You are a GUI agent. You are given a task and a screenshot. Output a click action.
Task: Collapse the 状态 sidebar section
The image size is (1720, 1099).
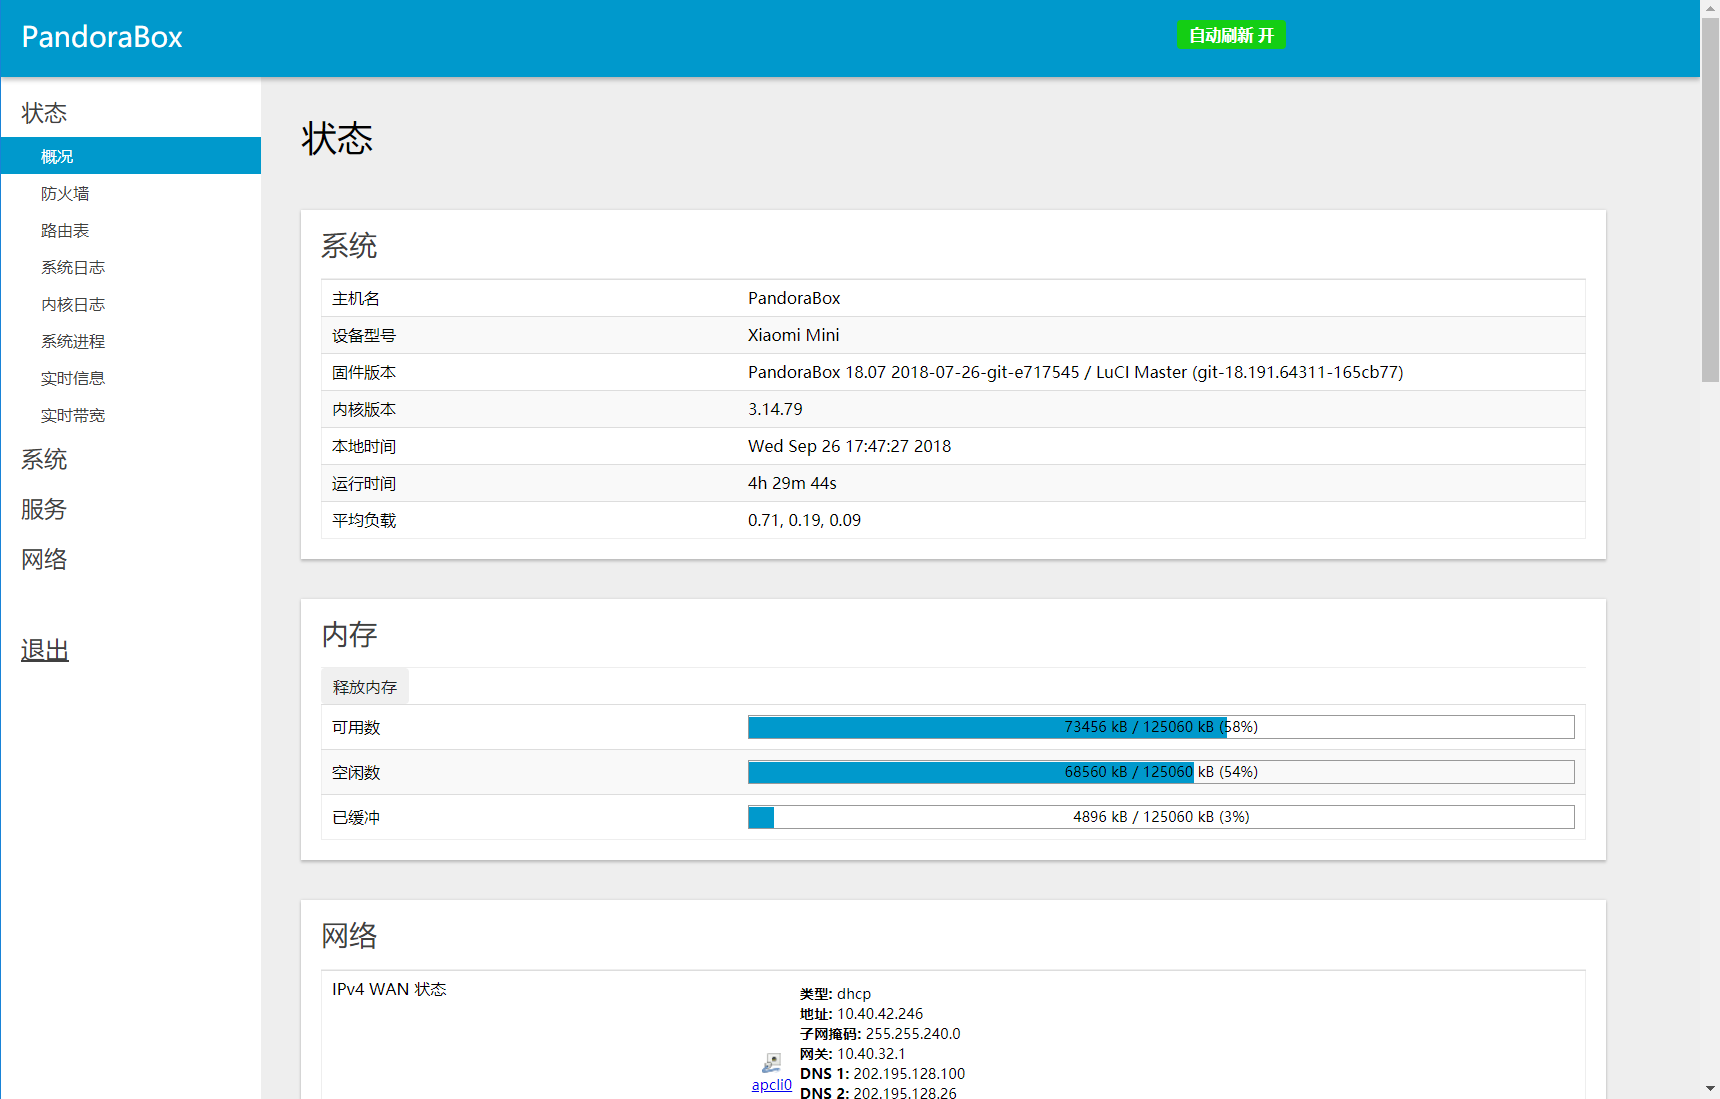pos(44,113)
